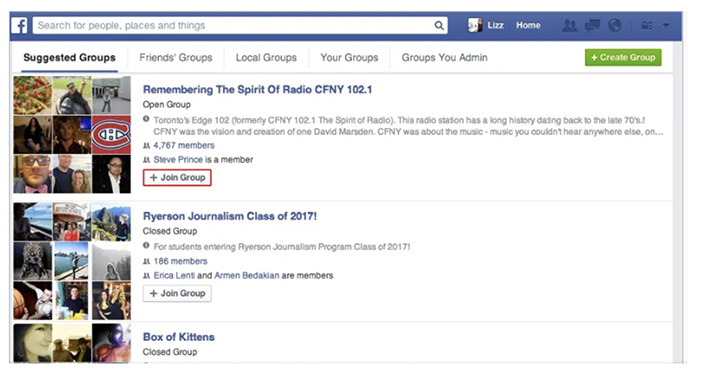
Task: Open the Privacy Shortcuts lock icon
Action: (x=647, y=26)
